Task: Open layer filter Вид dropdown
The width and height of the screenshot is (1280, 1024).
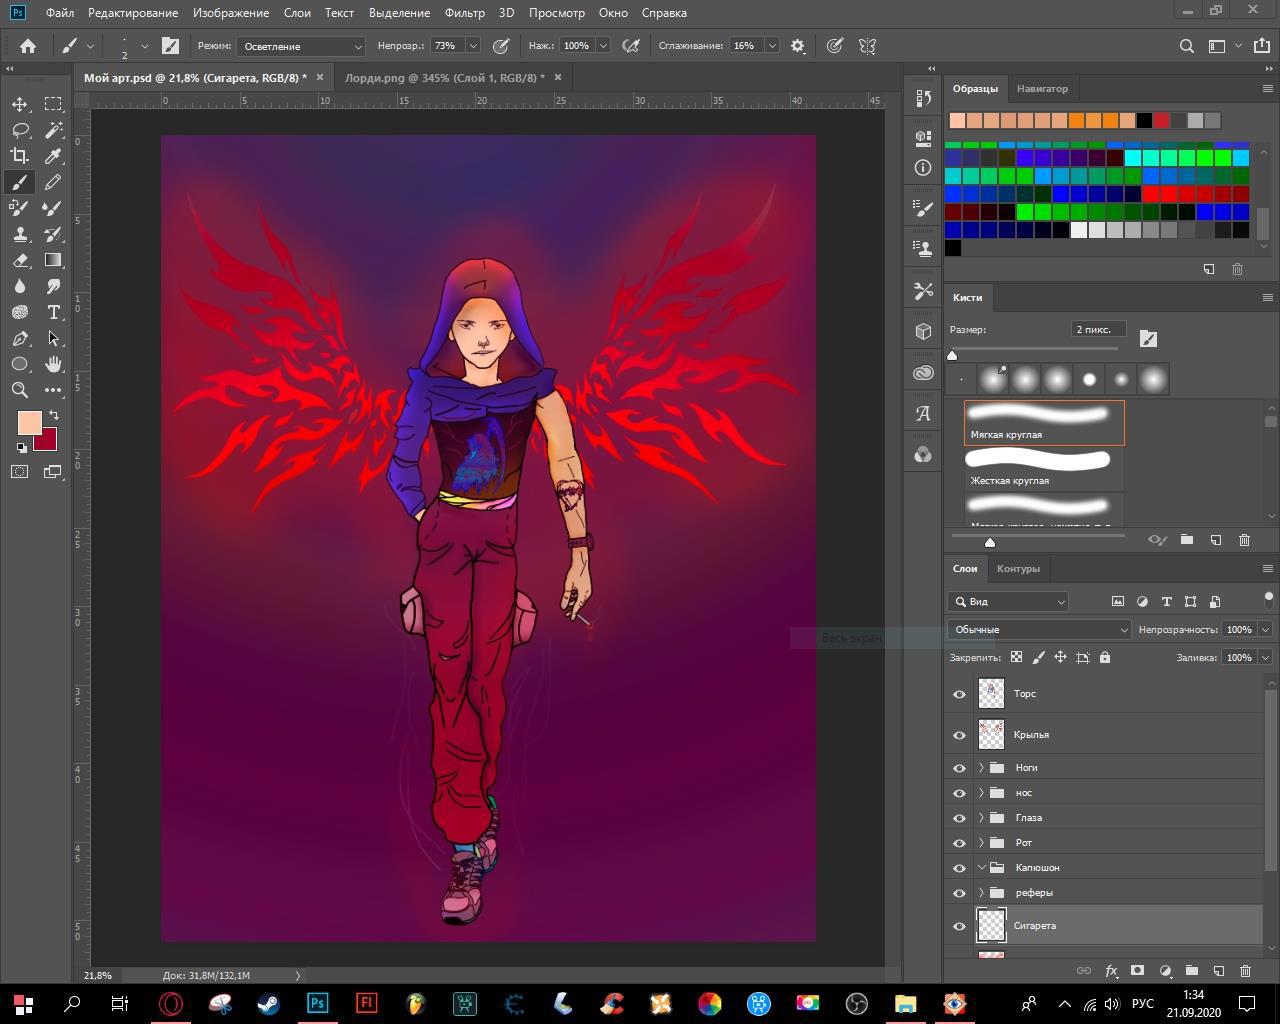Action: click(x=1007, y=601)
